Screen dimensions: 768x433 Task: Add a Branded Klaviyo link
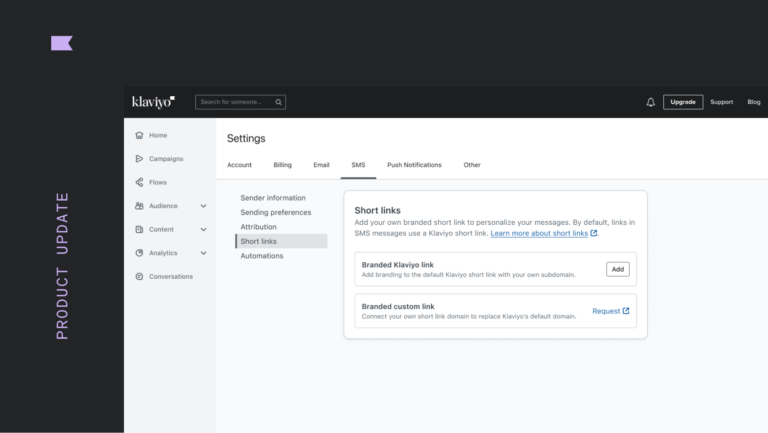pos(618,269)
